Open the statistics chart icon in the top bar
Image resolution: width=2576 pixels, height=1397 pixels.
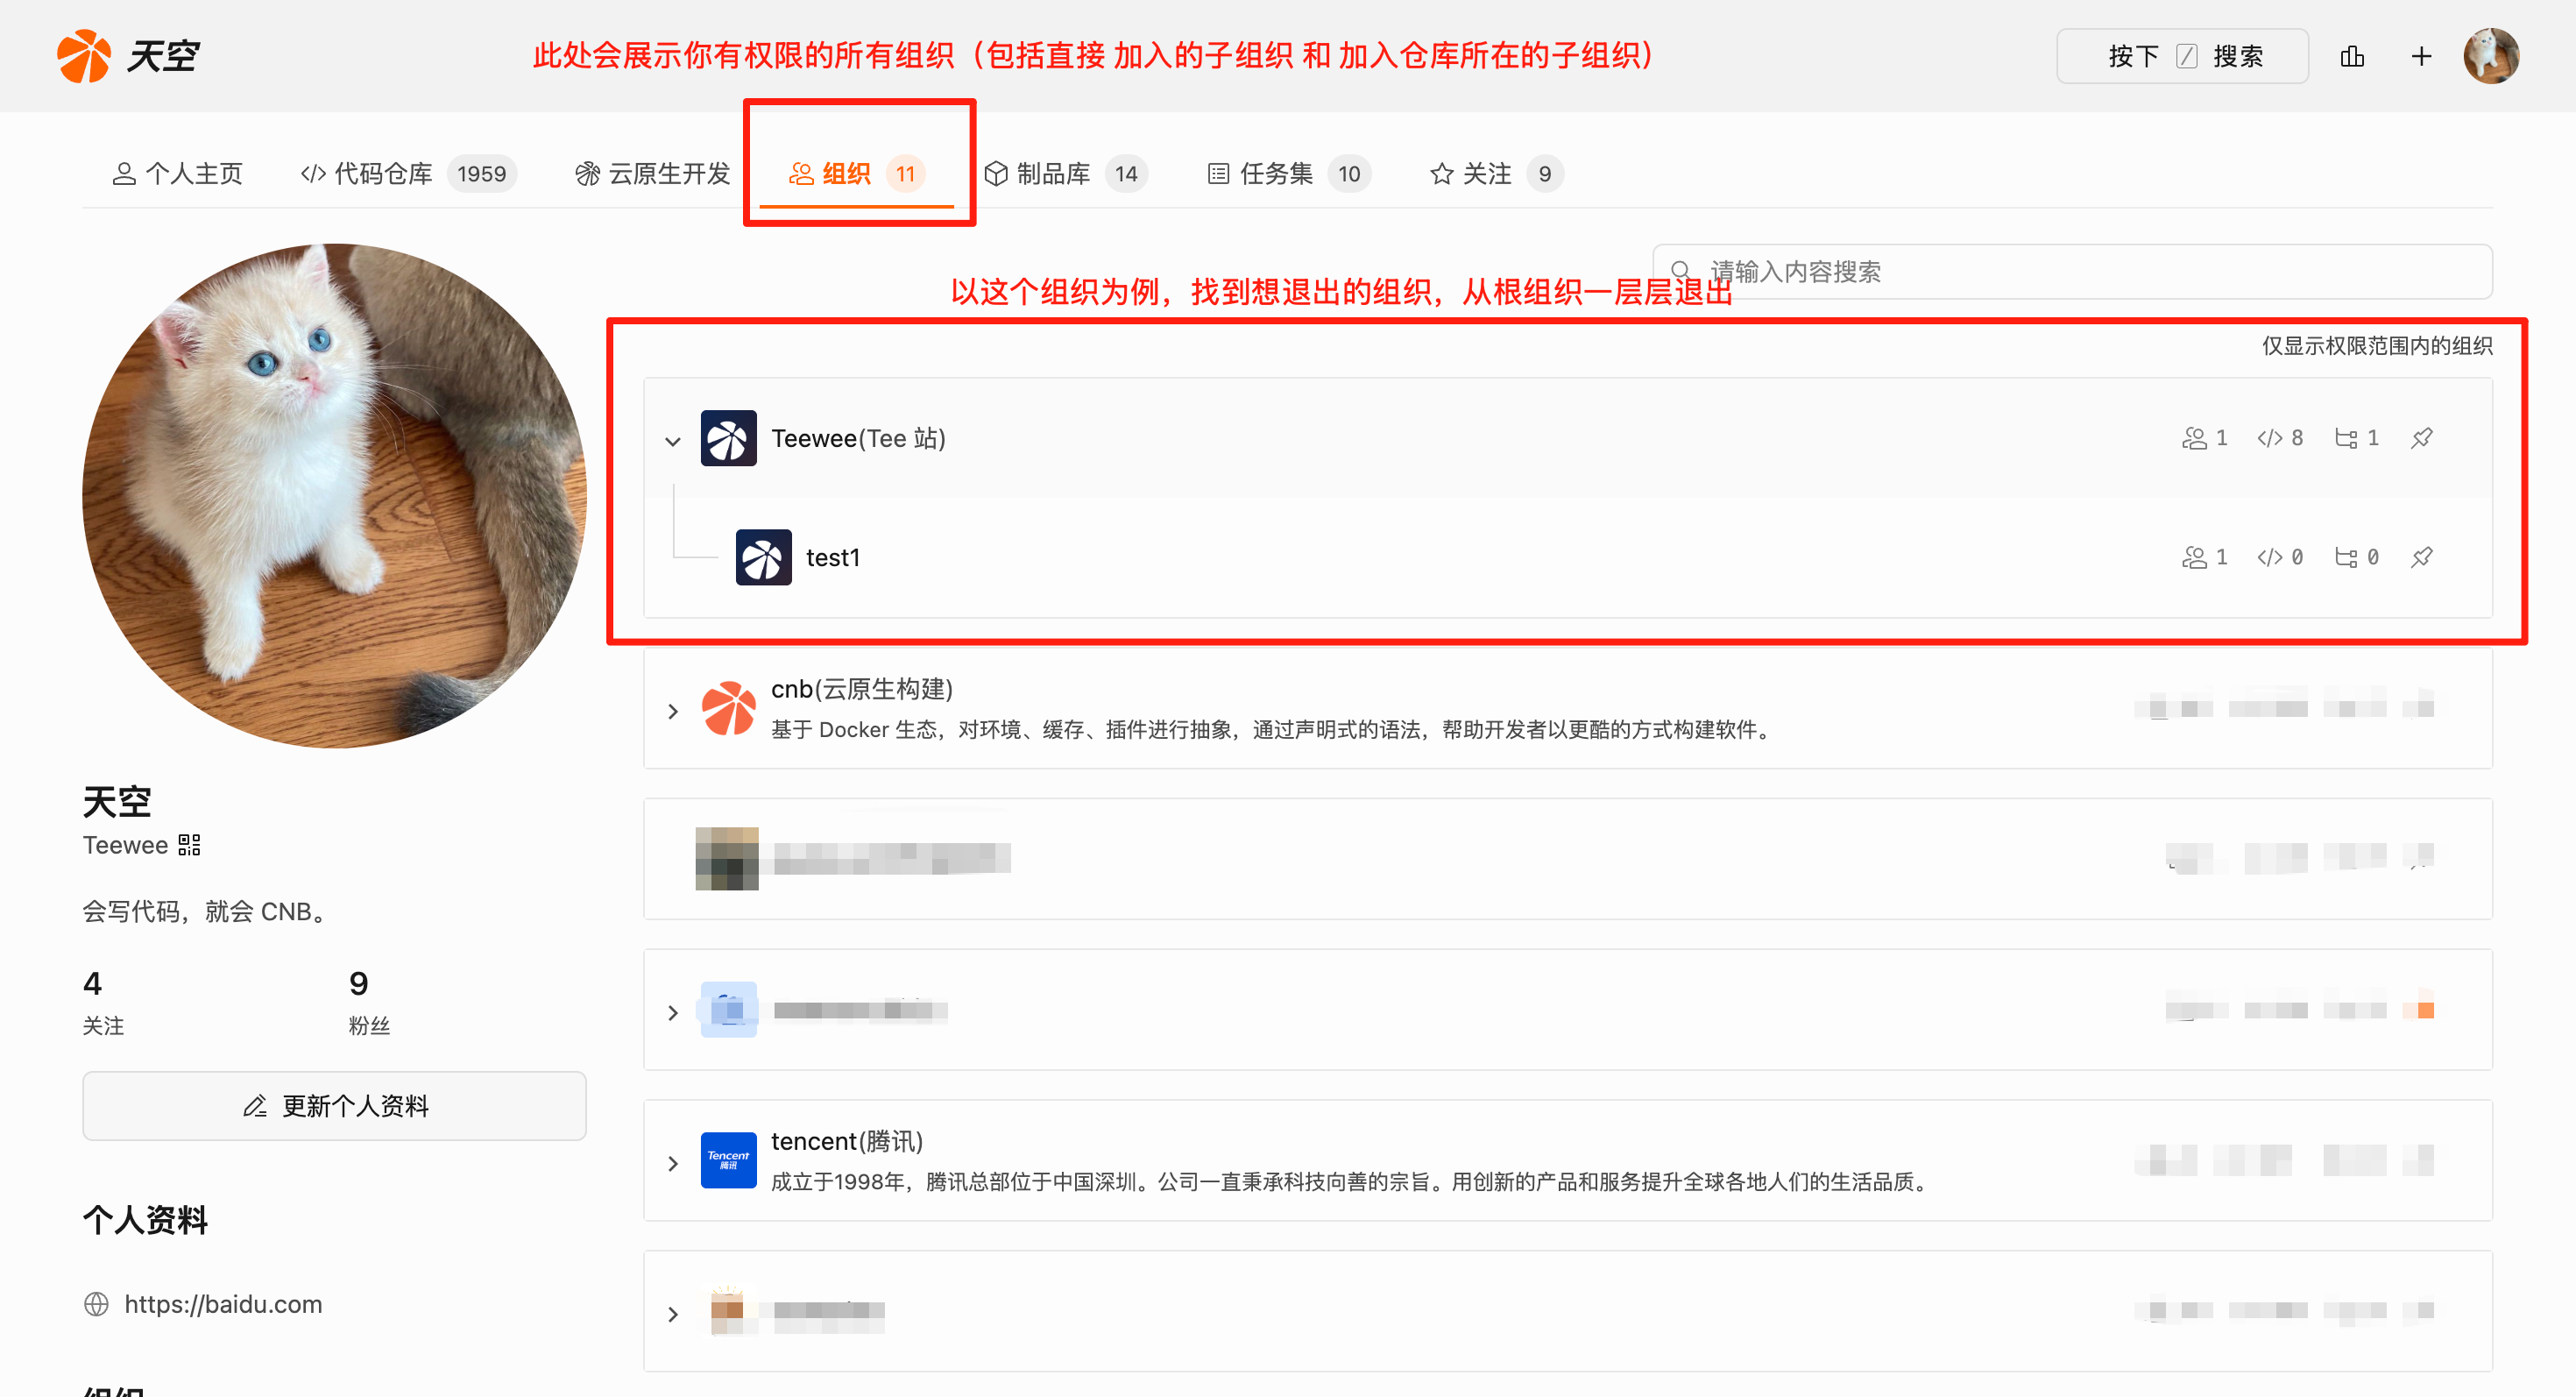(2352, 56)
